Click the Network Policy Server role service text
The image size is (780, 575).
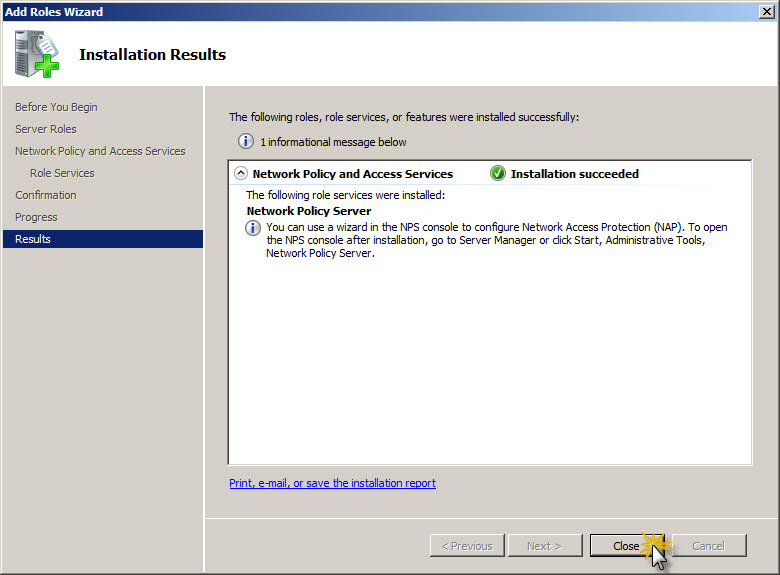pos(309,211)
